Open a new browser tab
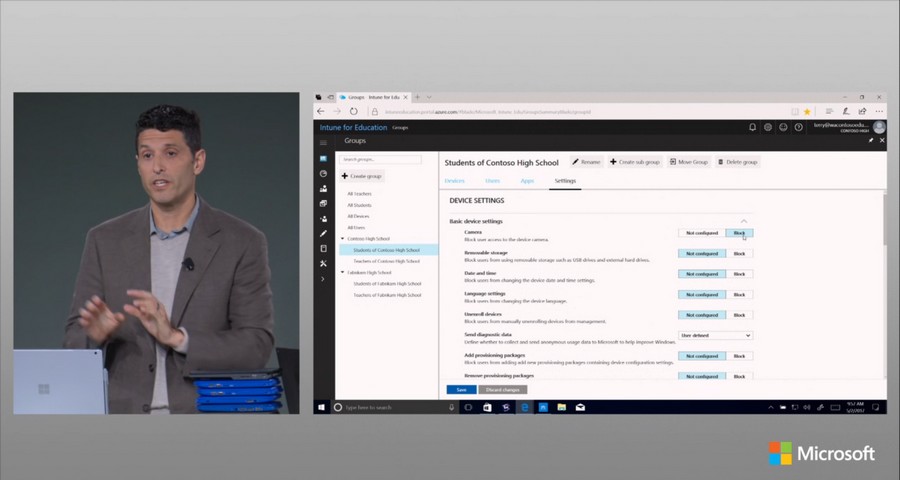900x480 pixels. (x=417, y=97)
